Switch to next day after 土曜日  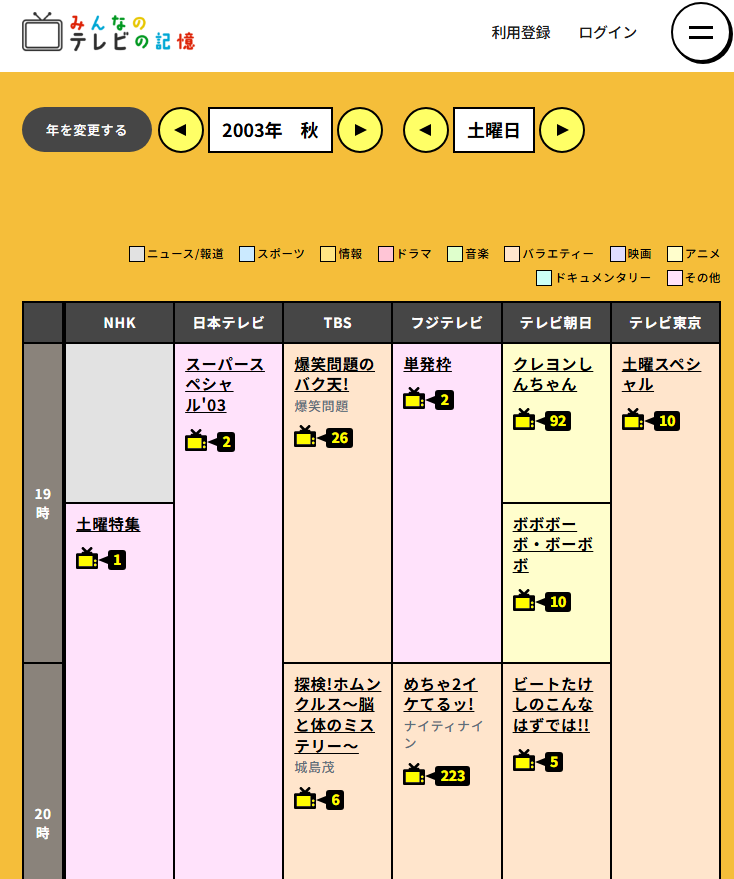tap(562, 130)
